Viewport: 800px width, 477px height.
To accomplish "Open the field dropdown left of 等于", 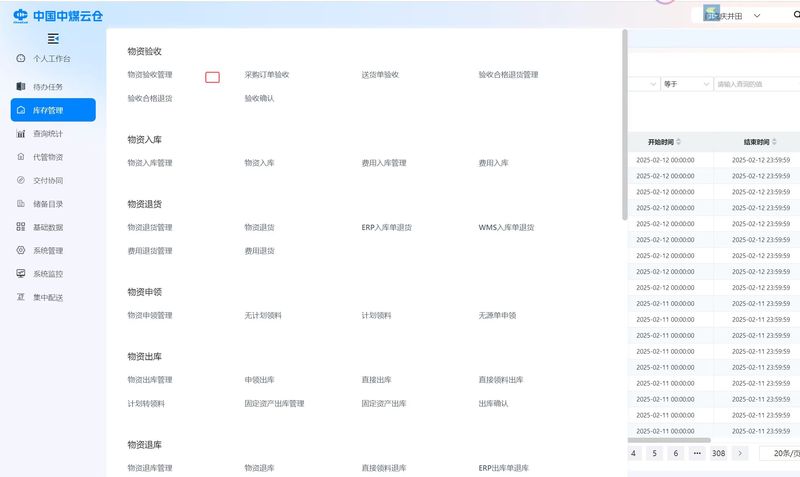I will (643, 84).
